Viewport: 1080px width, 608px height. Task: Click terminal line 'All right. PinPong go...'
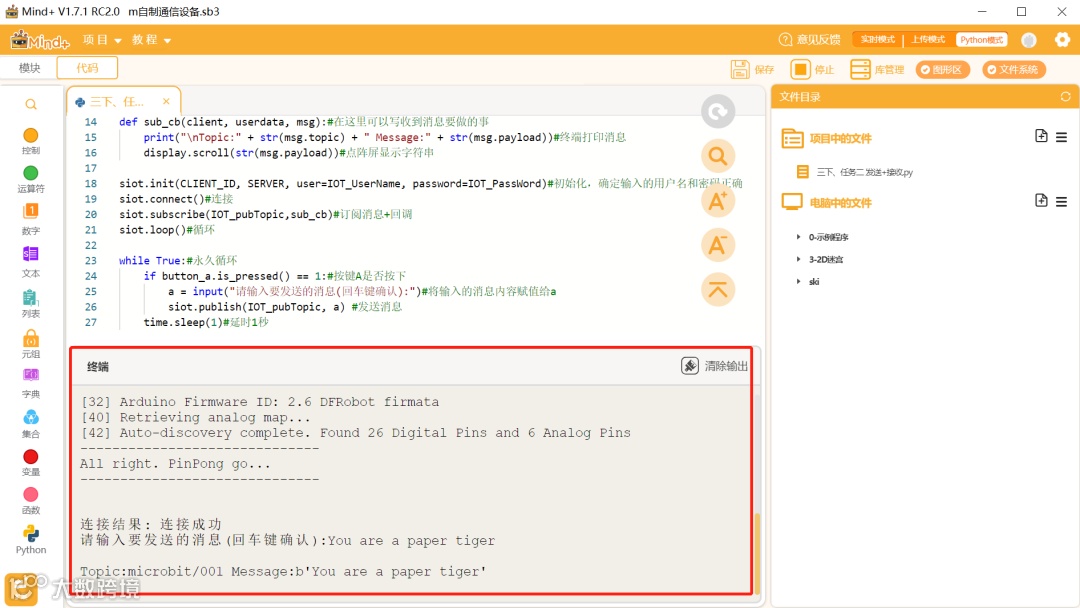point(176,463)
